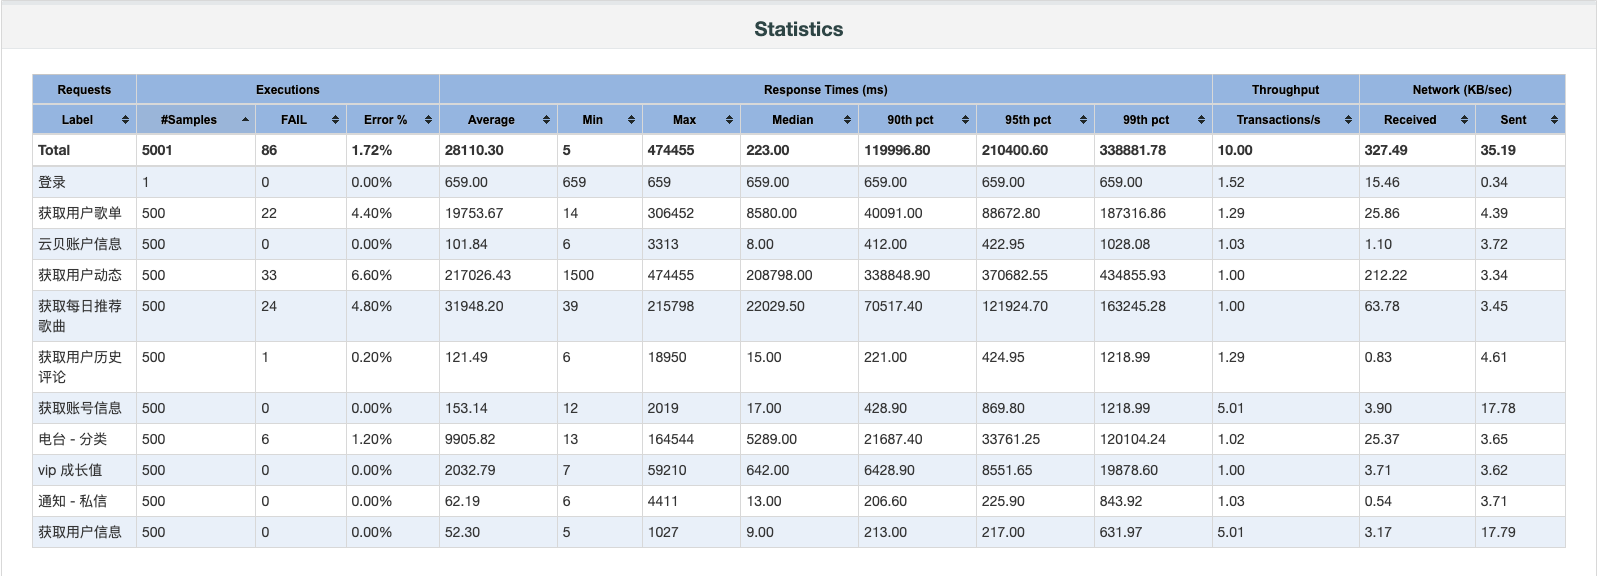Click the max value 306452

[x=671, y=213]
